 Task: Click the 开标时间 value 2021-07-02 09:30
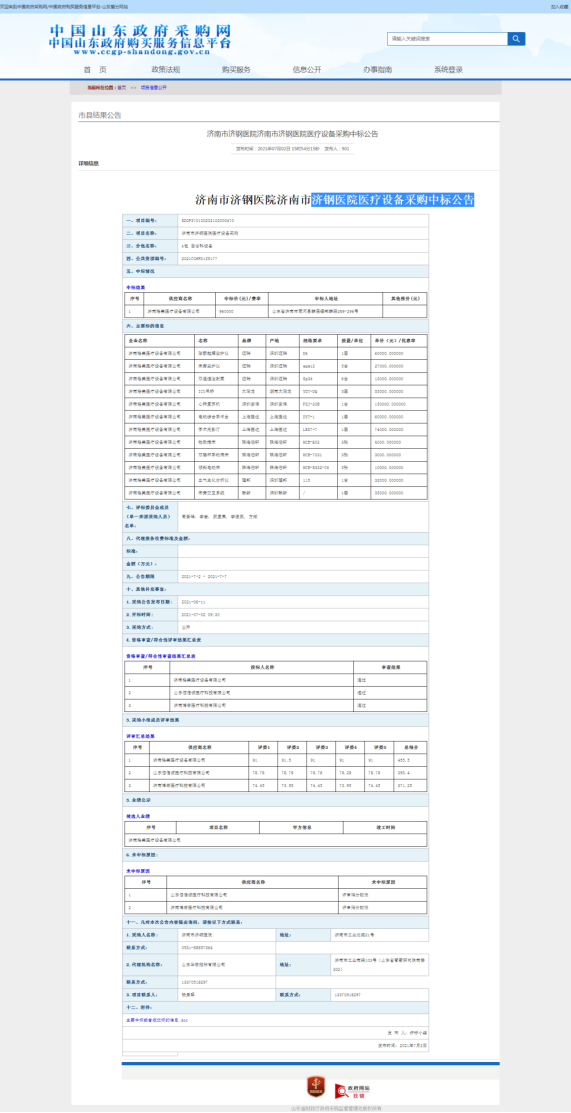tap(201, 614)
